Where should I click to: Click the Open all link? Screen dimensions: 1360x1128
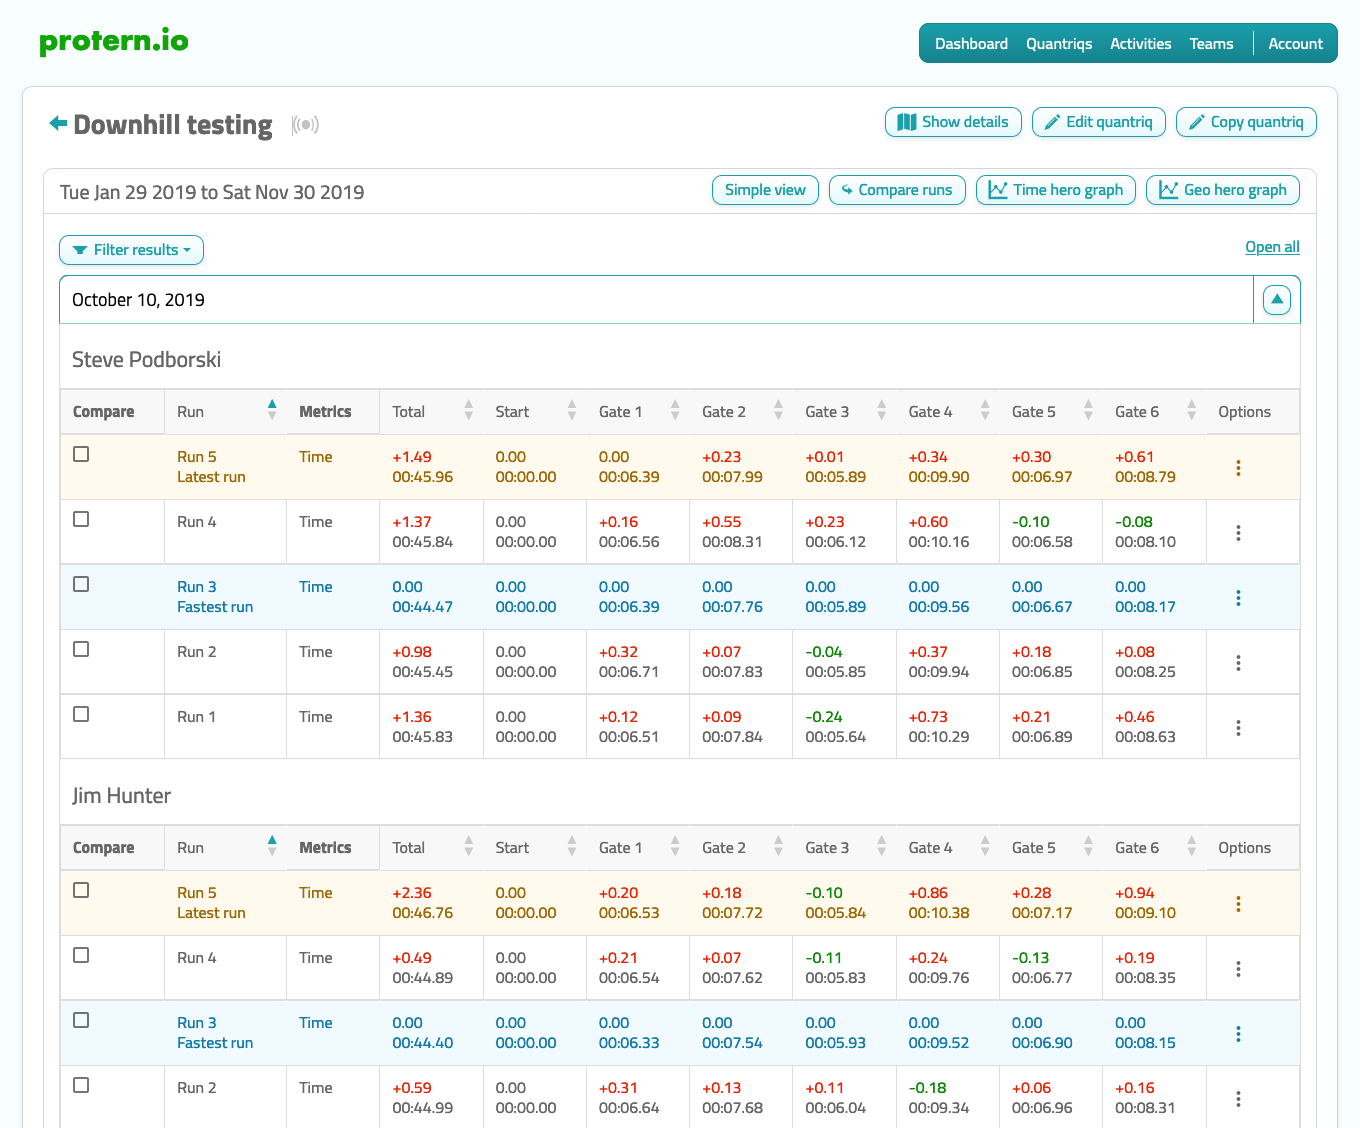pos(1272,247)
